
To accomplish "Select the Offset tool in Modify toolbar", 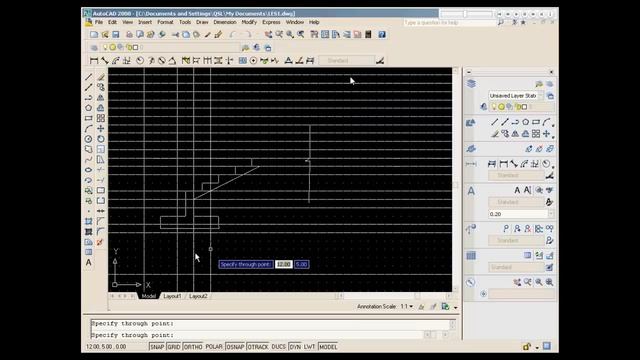I will (x=101, y=108).
